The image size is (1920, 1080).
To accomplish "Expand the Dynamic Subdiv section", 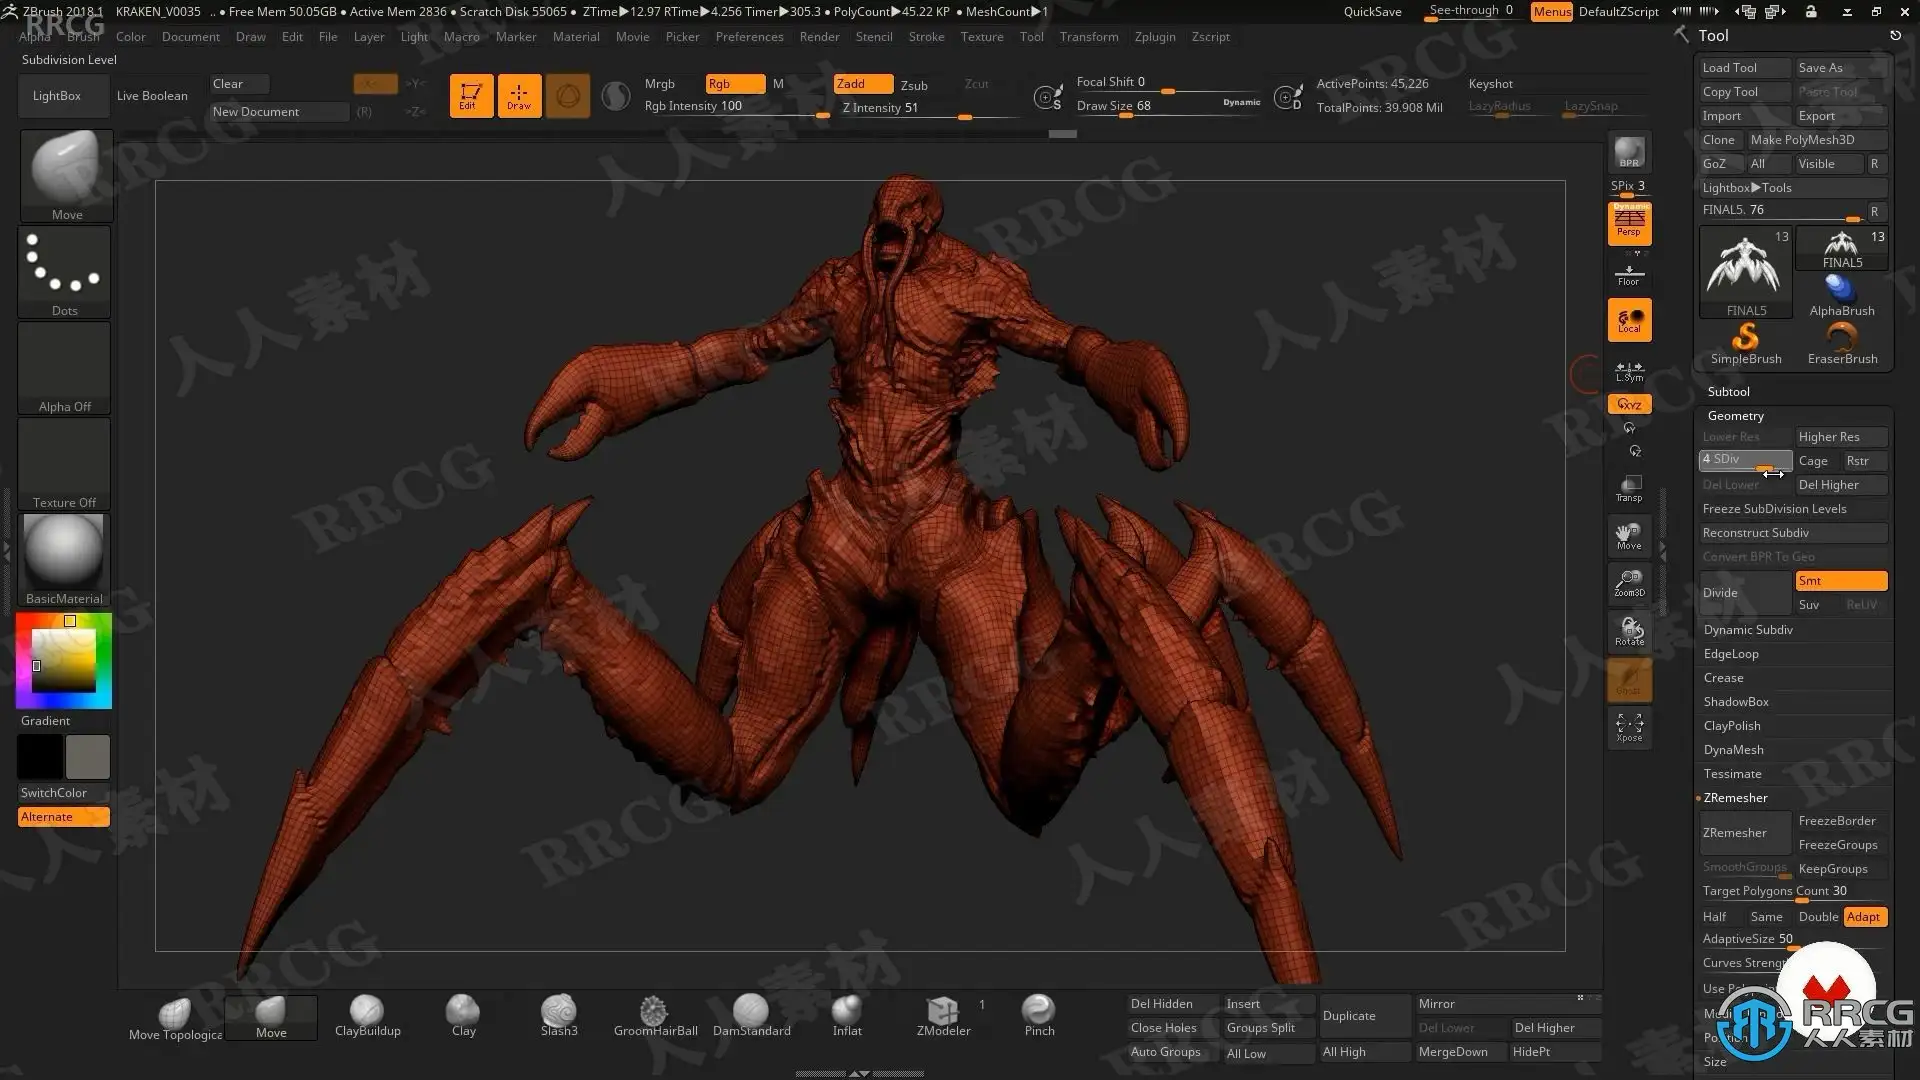I will [1748, 630].
